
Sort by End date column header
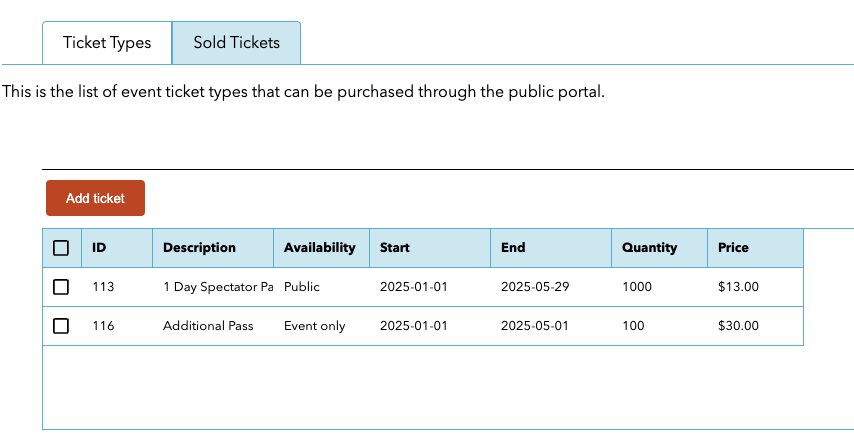(551, 248)
